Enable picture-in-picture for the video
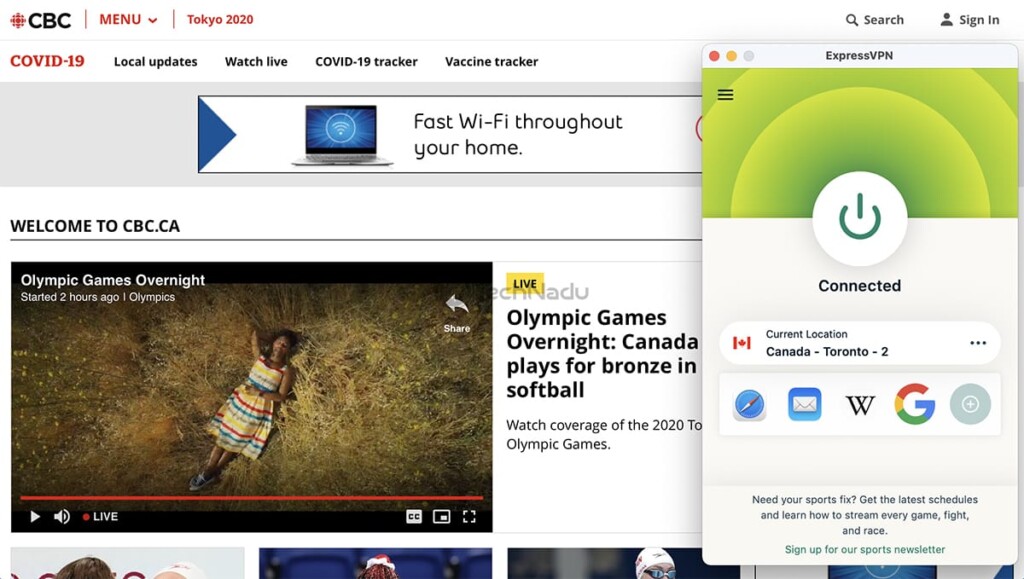The image size is (1024, 579). click(x=441, y=517)
